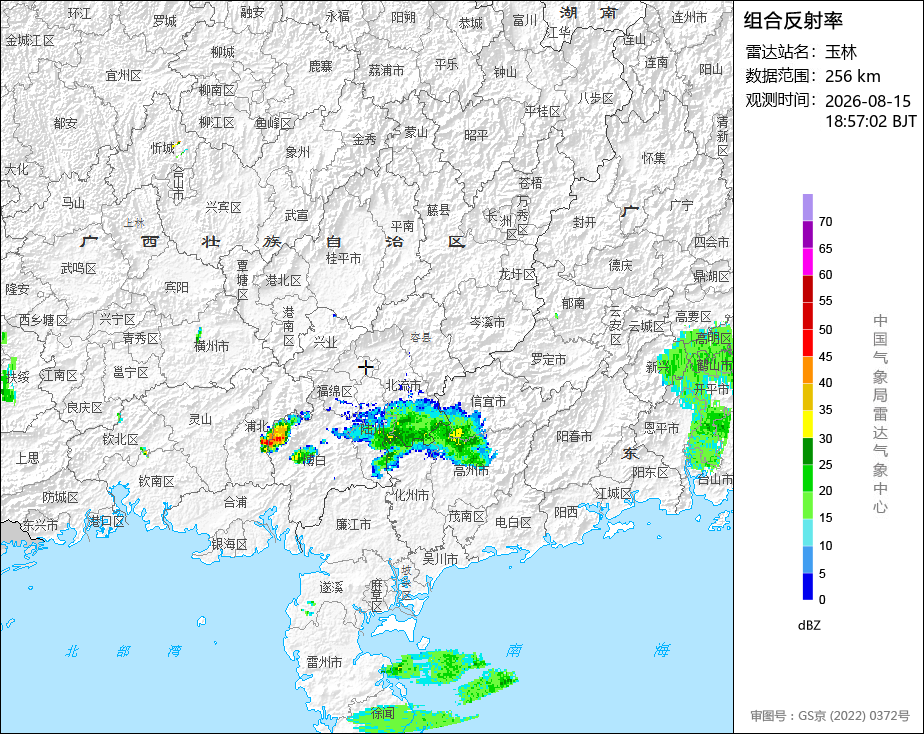Click the dBZ unit label under legend
The height and width of the screenshot is (734, 924).
coord(809,625)
